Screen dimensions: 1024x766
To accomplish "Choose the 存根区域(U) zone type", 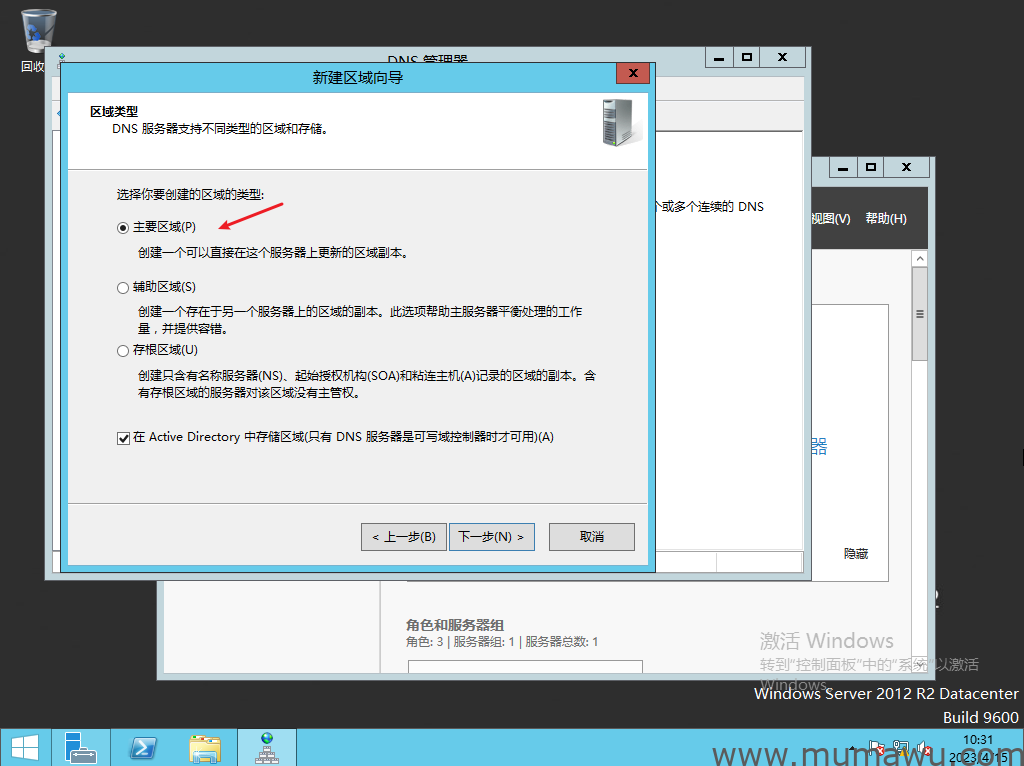I will coord(123,351).
